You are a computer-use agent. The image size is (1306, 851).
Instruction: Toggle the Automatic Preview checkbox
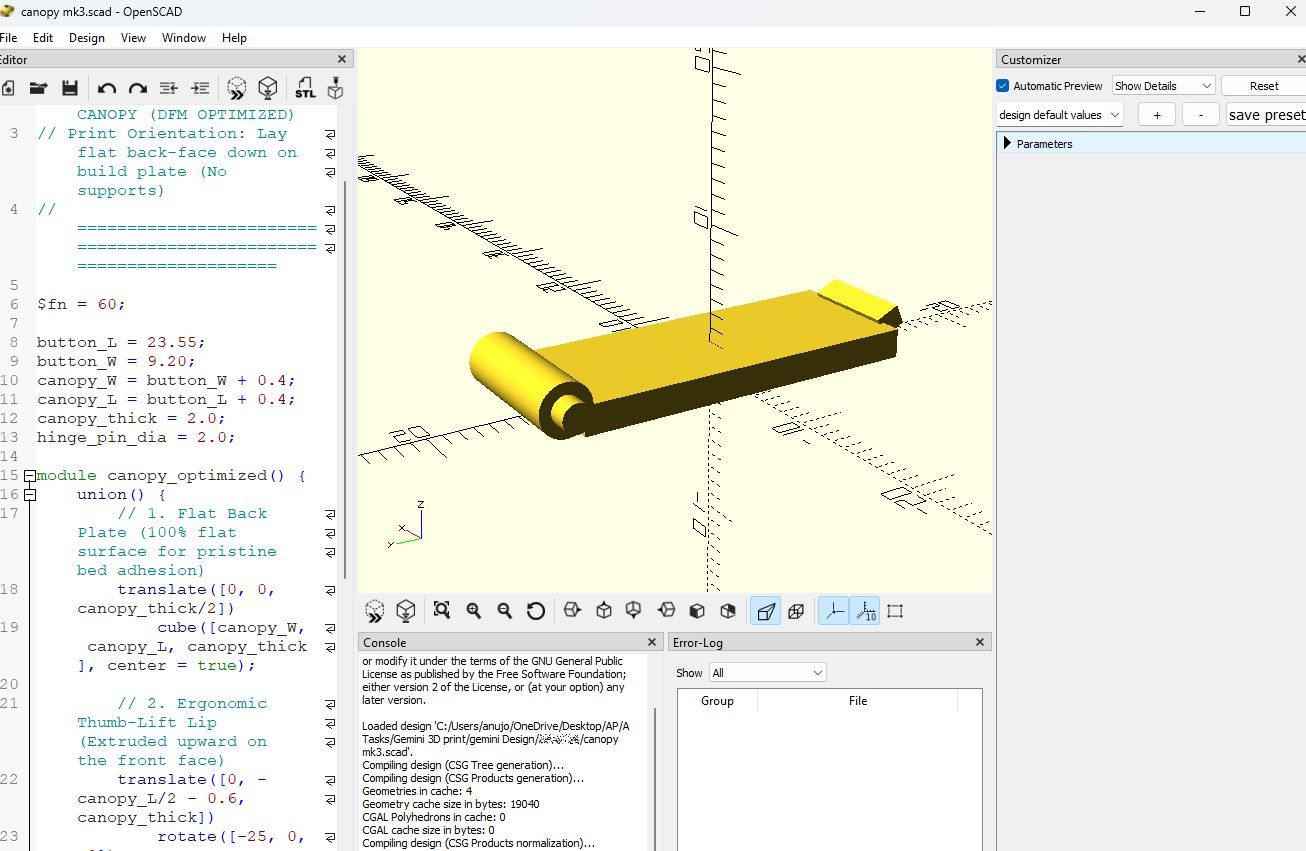[1003, 86]
